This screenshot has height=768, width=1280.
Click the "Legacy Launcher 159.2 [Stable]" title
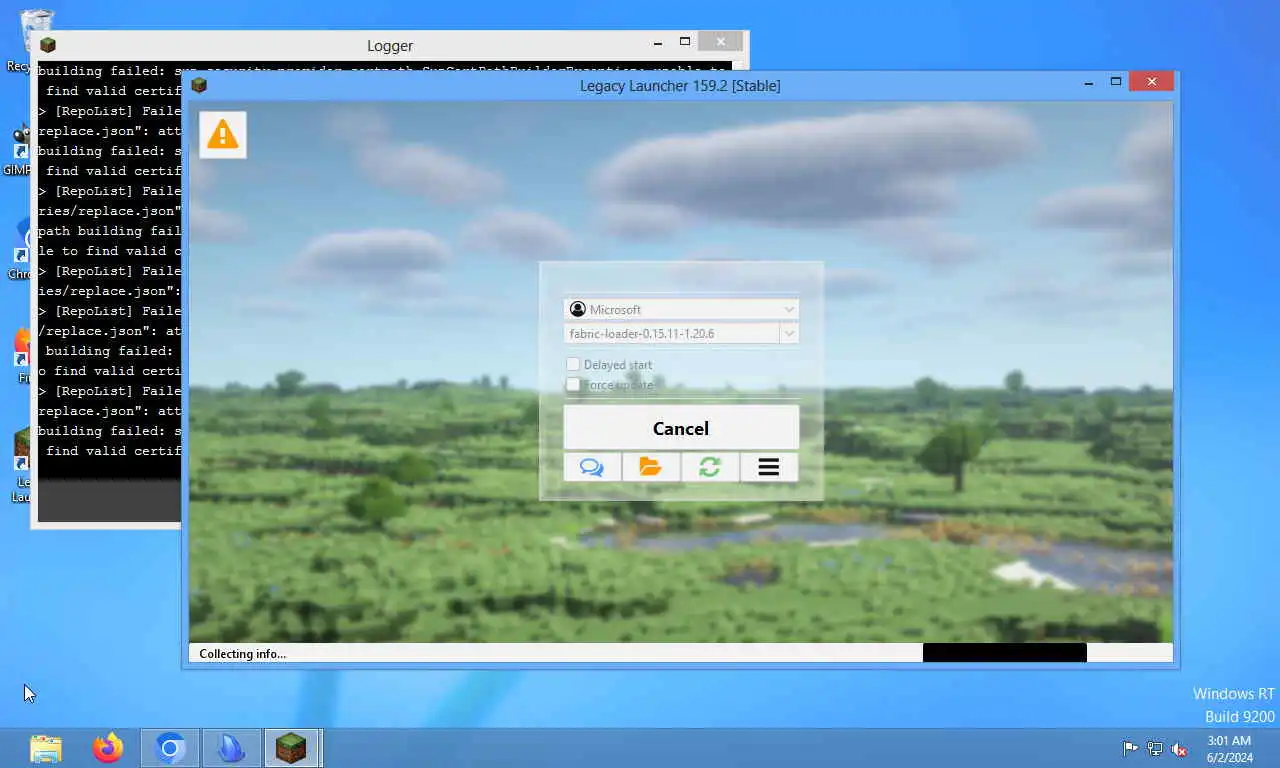pos(680,86)
